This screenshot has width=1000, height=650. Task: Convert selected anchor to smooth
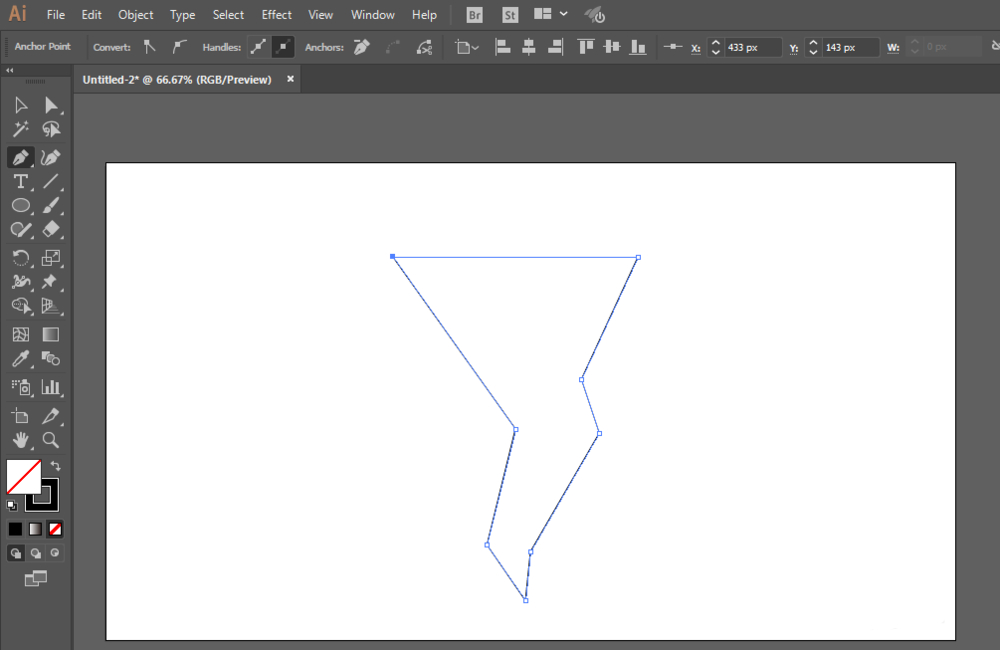(179, 47)
